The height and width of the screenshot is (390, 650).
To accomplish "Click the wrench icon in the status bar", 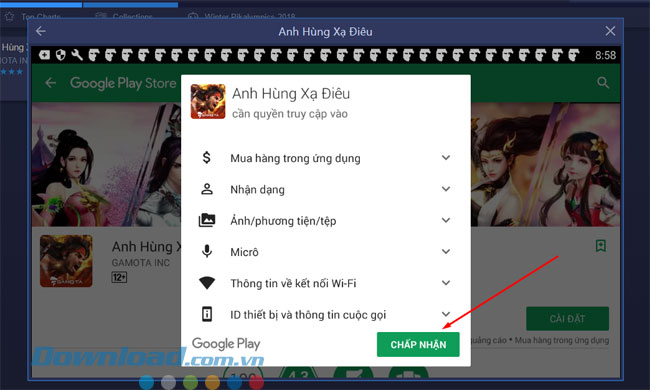I will [77, 55].
